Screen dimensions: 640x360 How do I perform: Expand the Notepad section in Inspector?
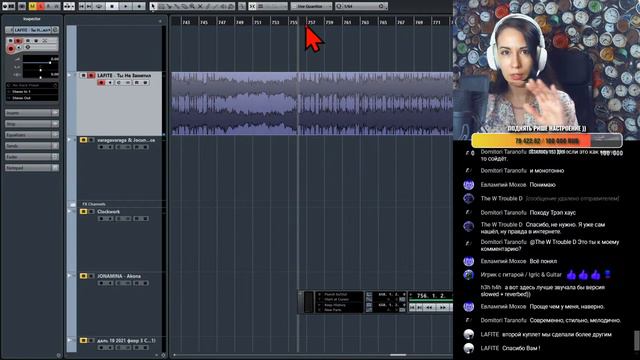pos(32,168)
